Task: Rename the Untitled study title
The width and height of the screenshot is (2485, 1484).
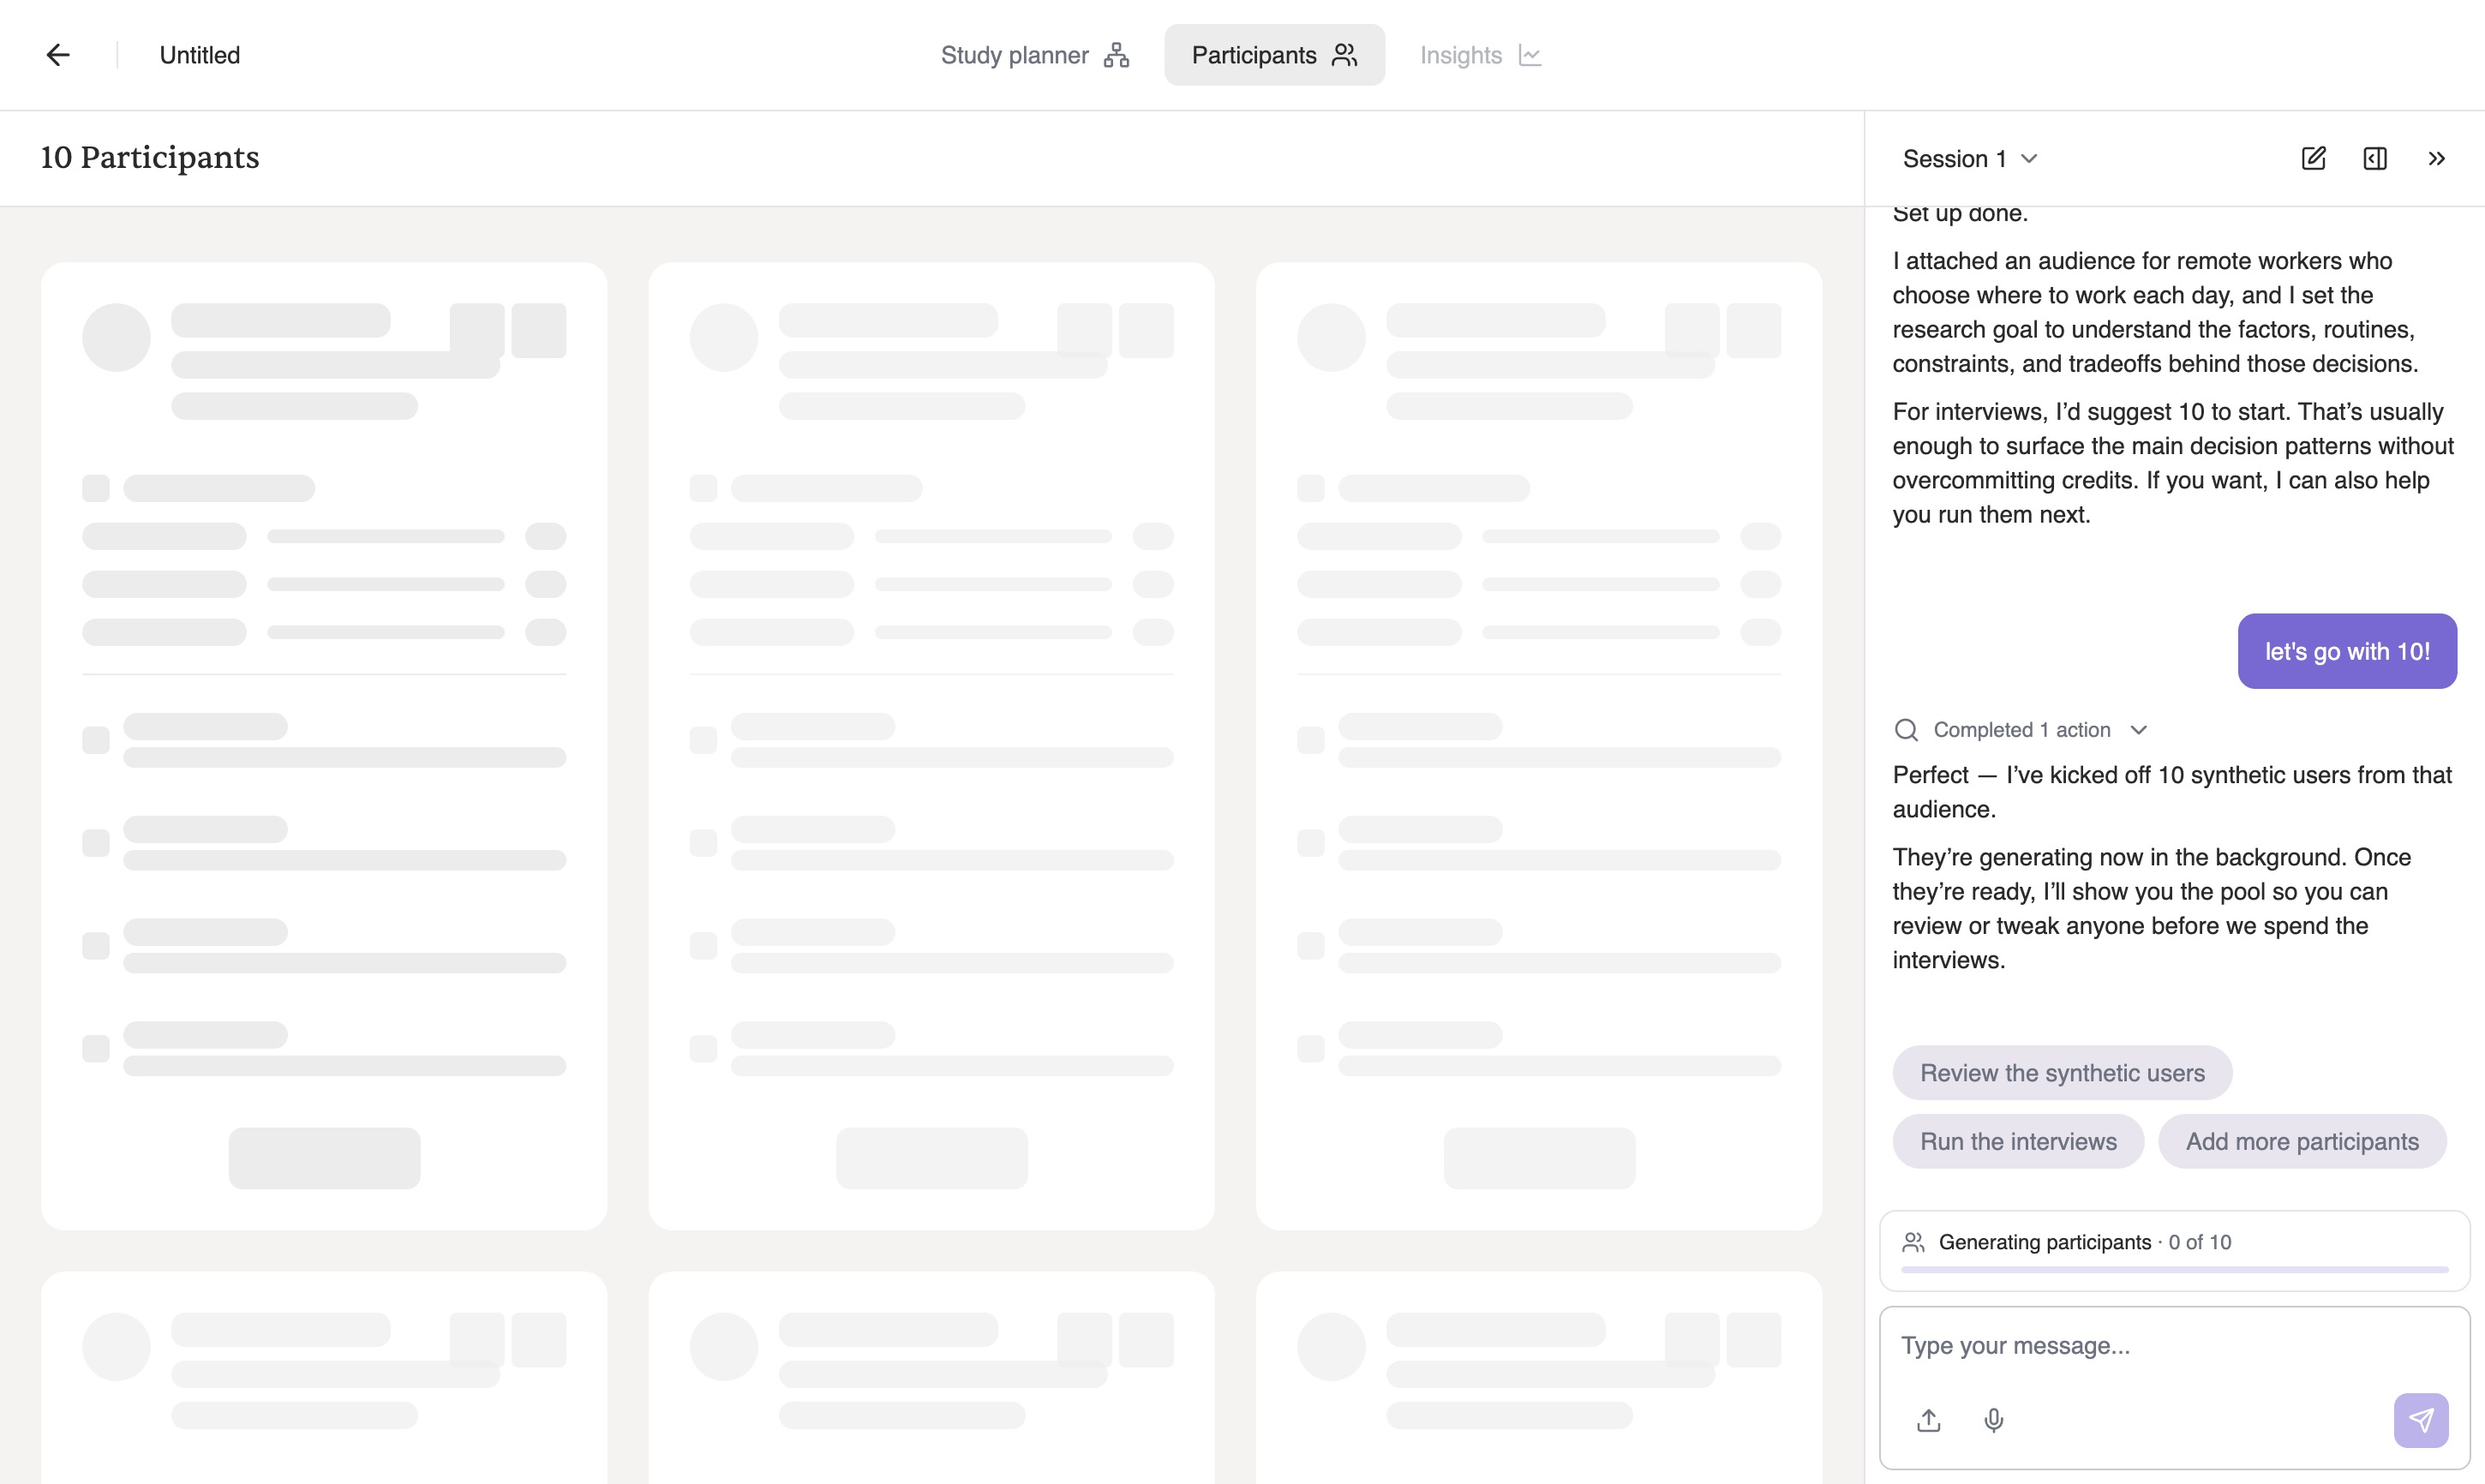Action: pos(200,55)
